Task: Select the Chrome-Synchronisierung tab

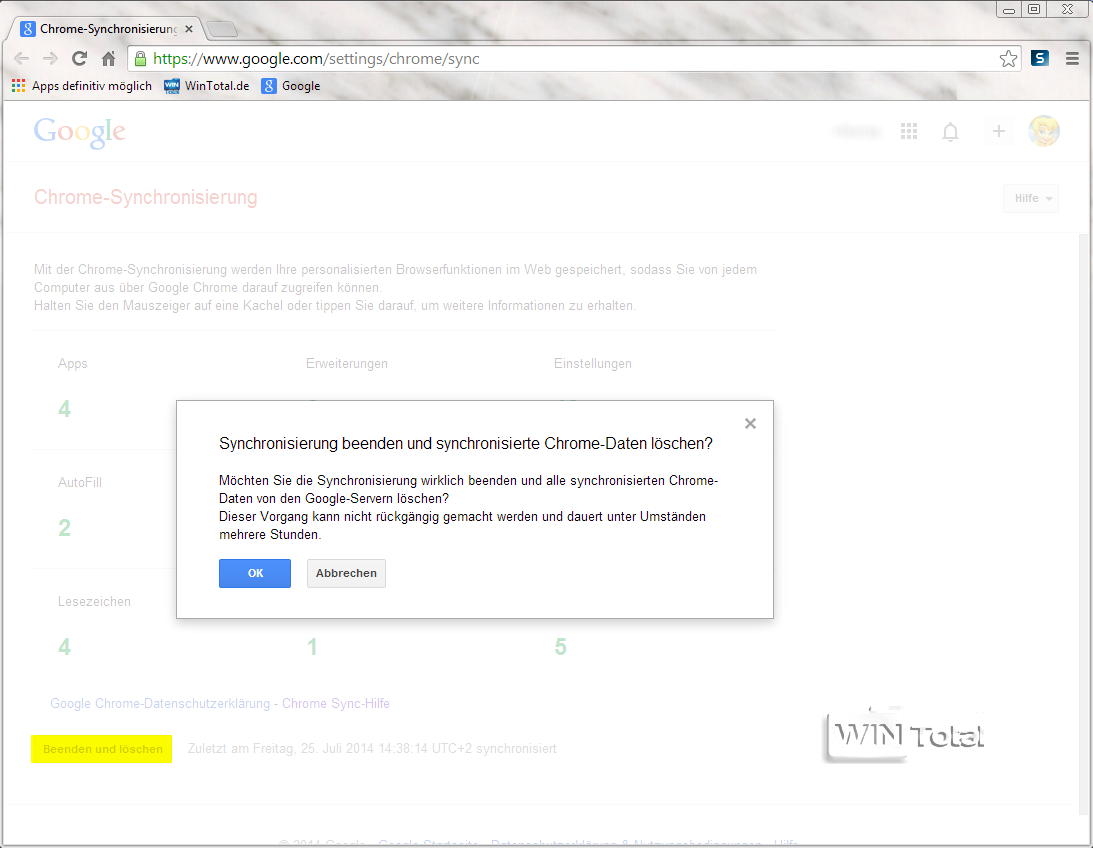Action: click(105, 29)
